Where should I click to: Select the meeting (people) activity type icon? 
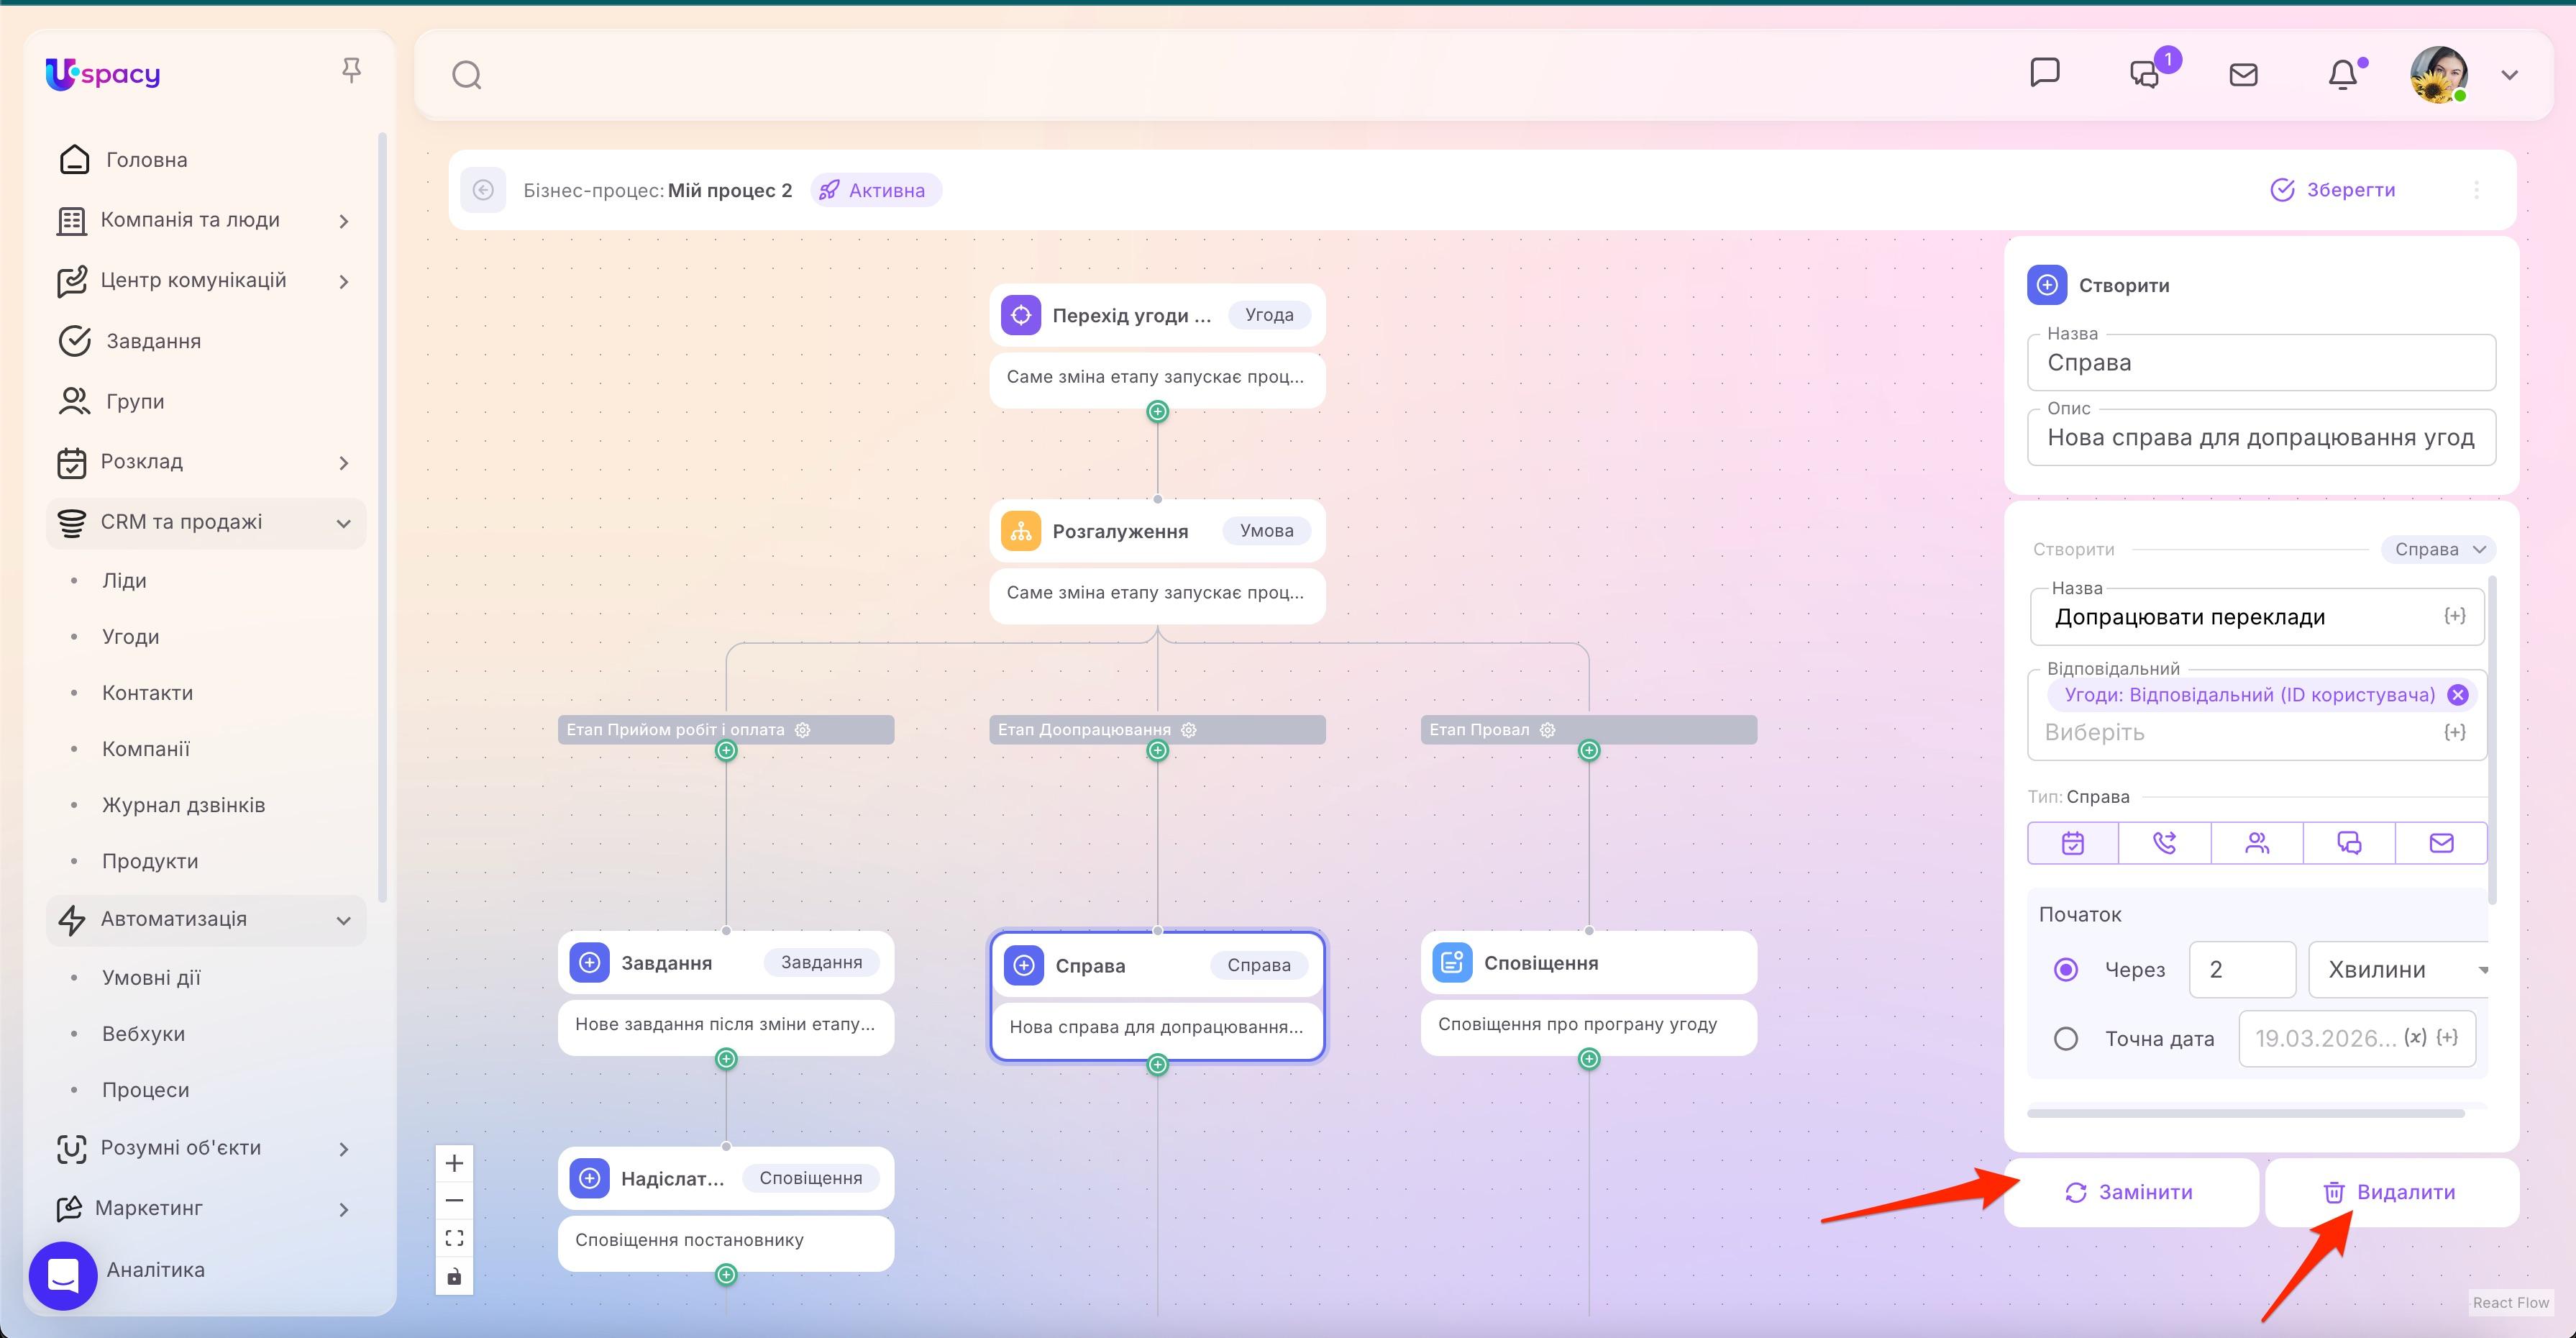click(x=2257, y=843)
